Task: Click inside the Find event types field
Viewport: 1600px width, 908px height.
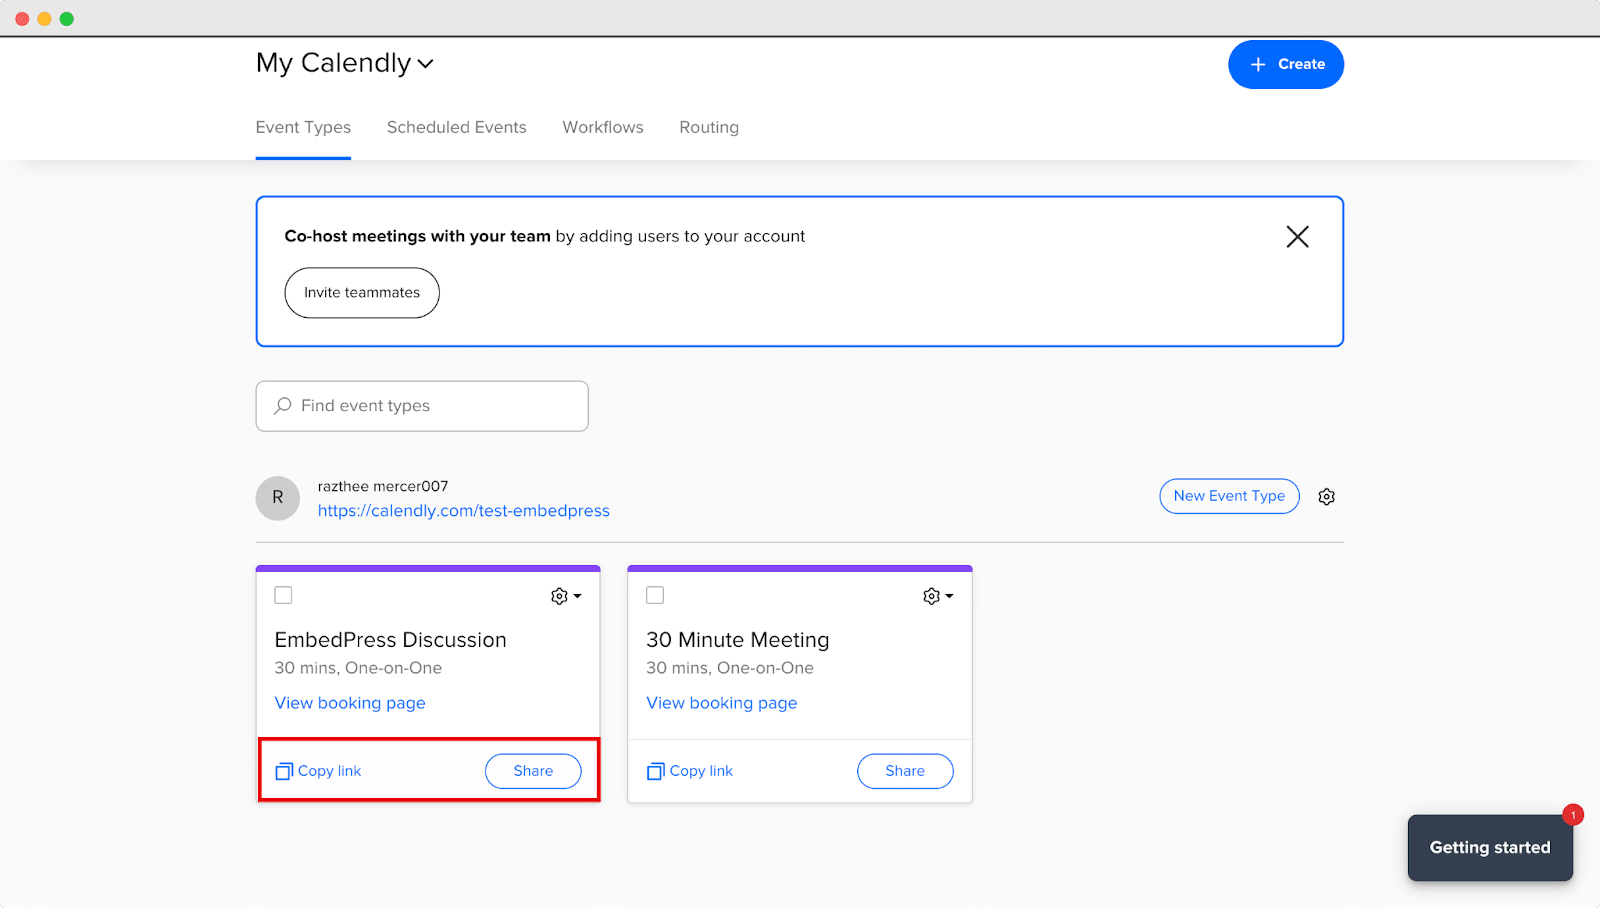Action: tap(420, 405)
